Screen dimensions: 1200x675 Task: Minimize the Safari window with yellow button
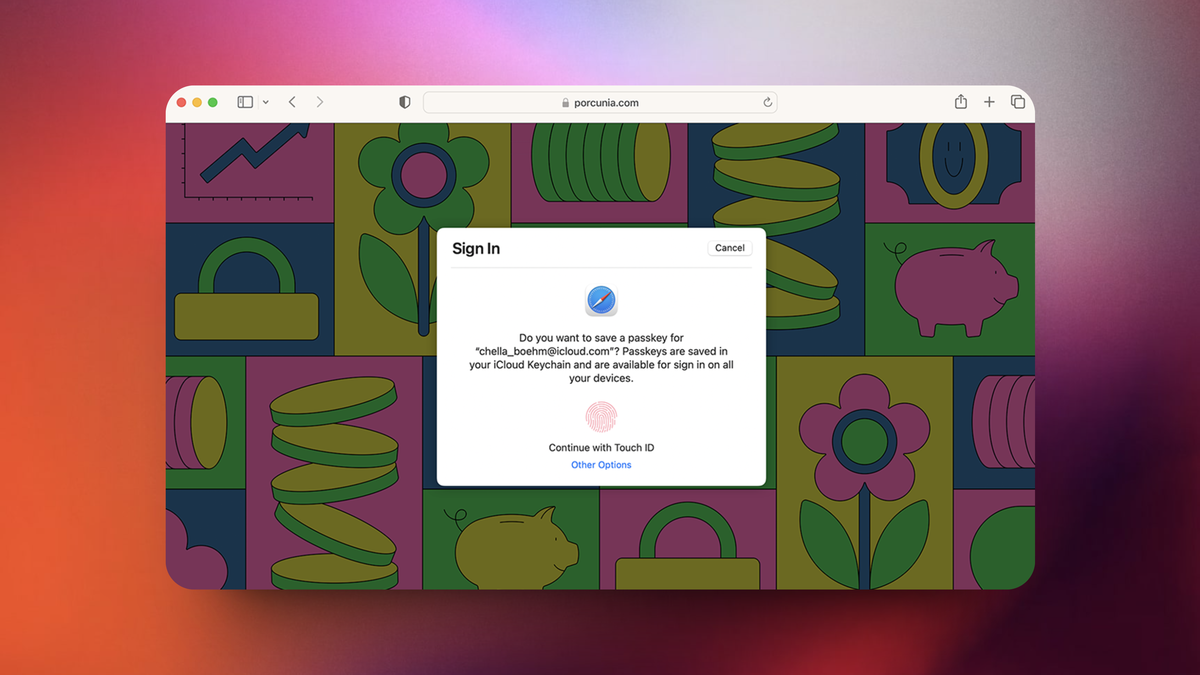pos(197,102)
